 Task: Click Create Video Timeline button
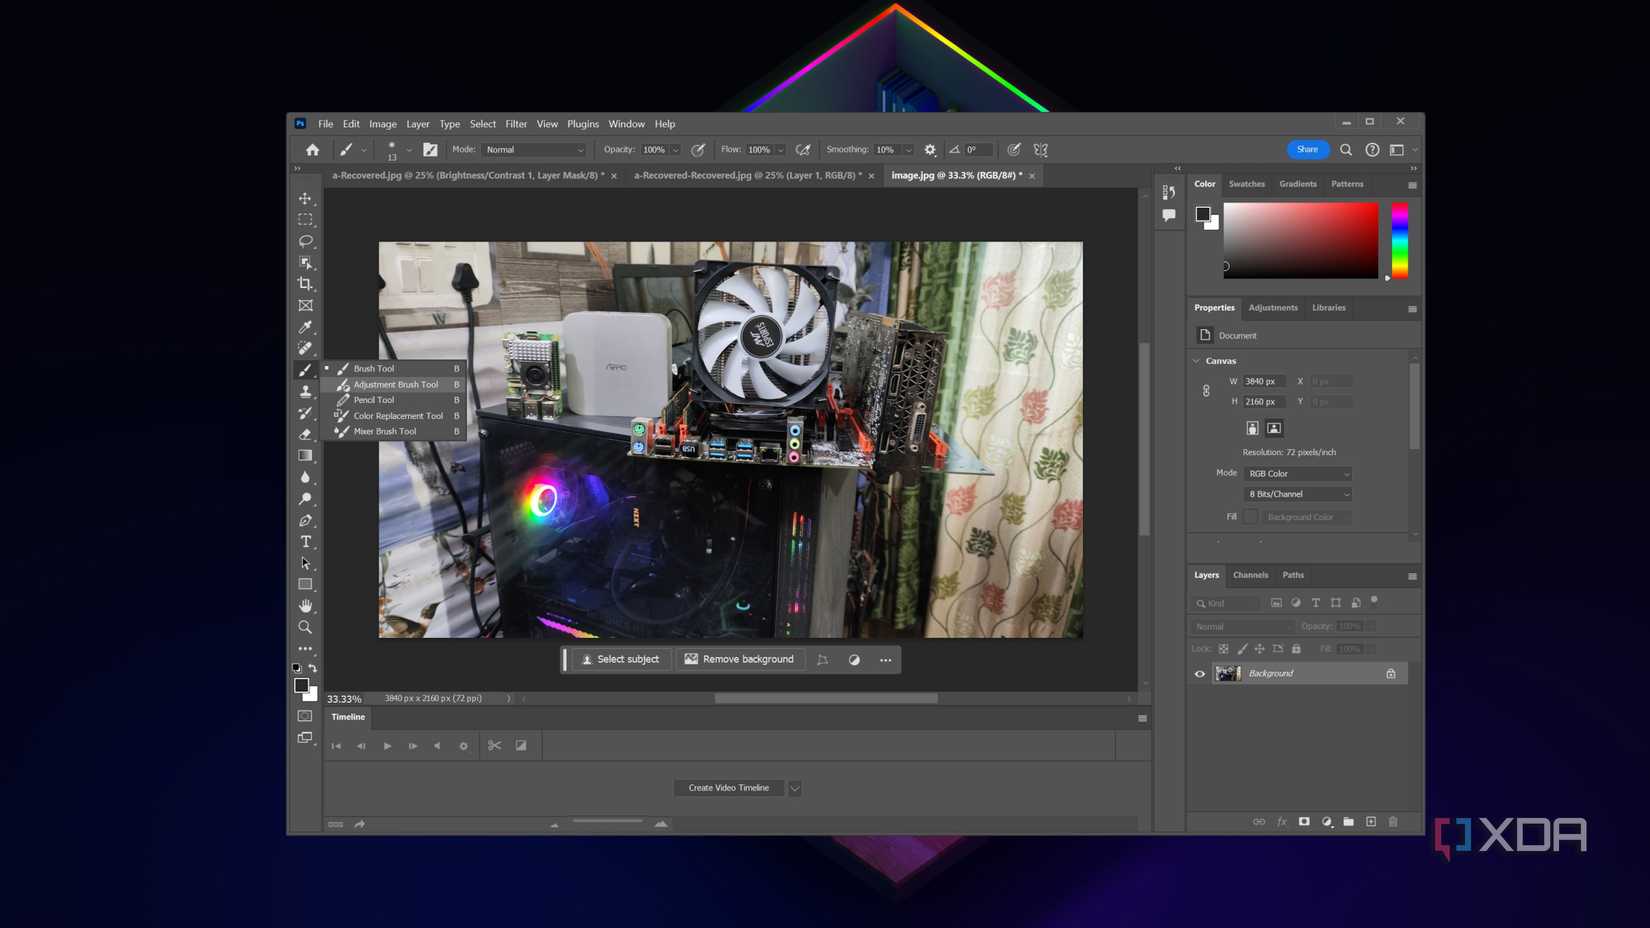point(729,788)
